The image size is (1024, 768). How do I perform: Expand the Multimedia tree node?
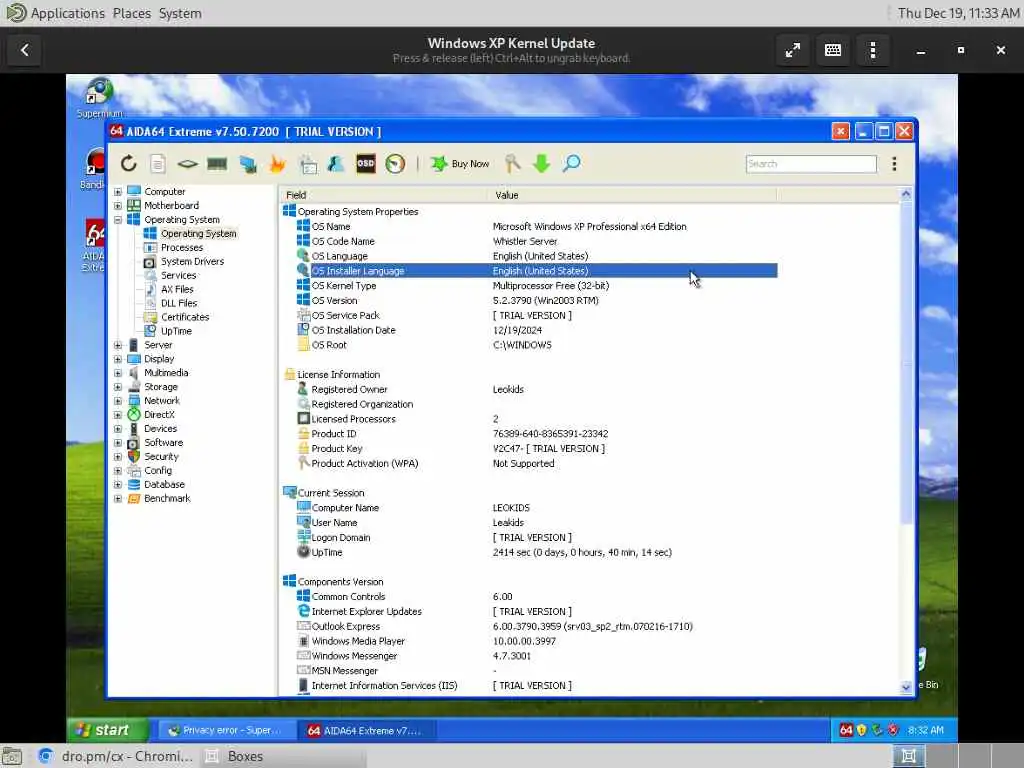coord(118,373)
